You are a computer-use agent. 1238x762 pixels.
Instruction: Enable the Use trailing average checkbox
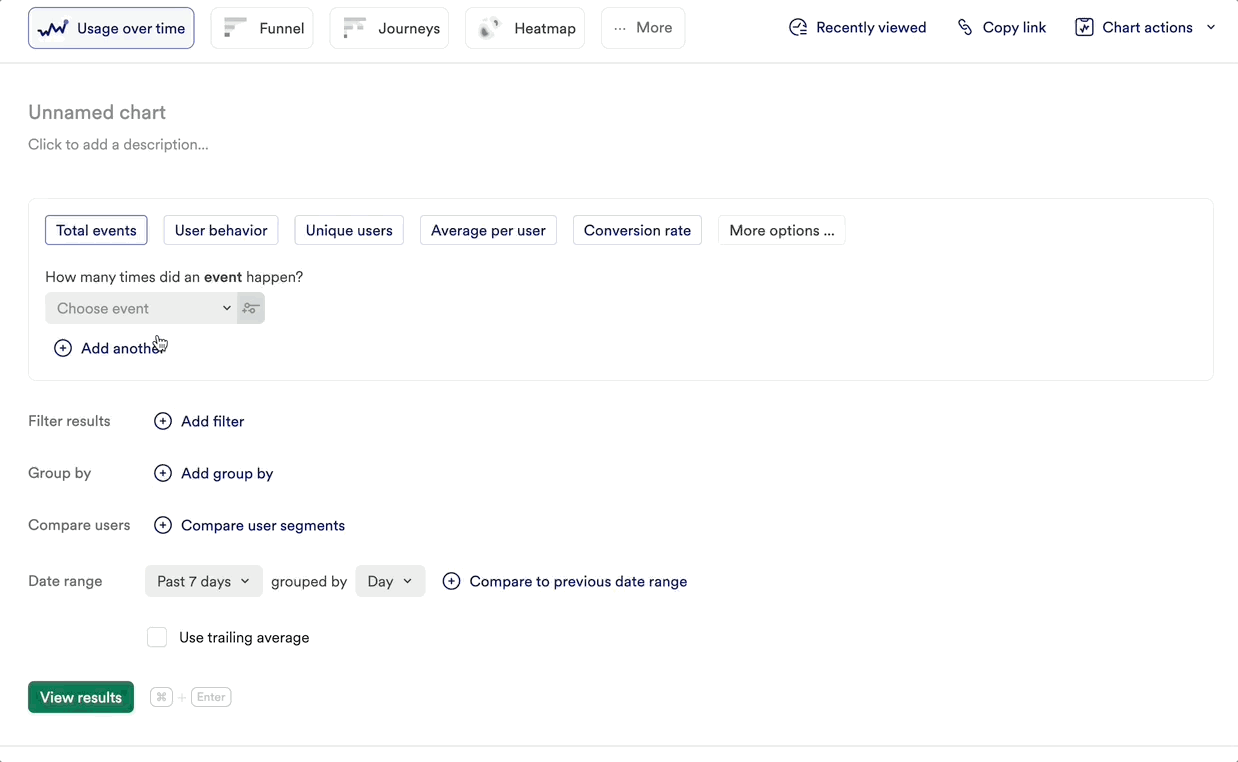(x=157, y=637)
